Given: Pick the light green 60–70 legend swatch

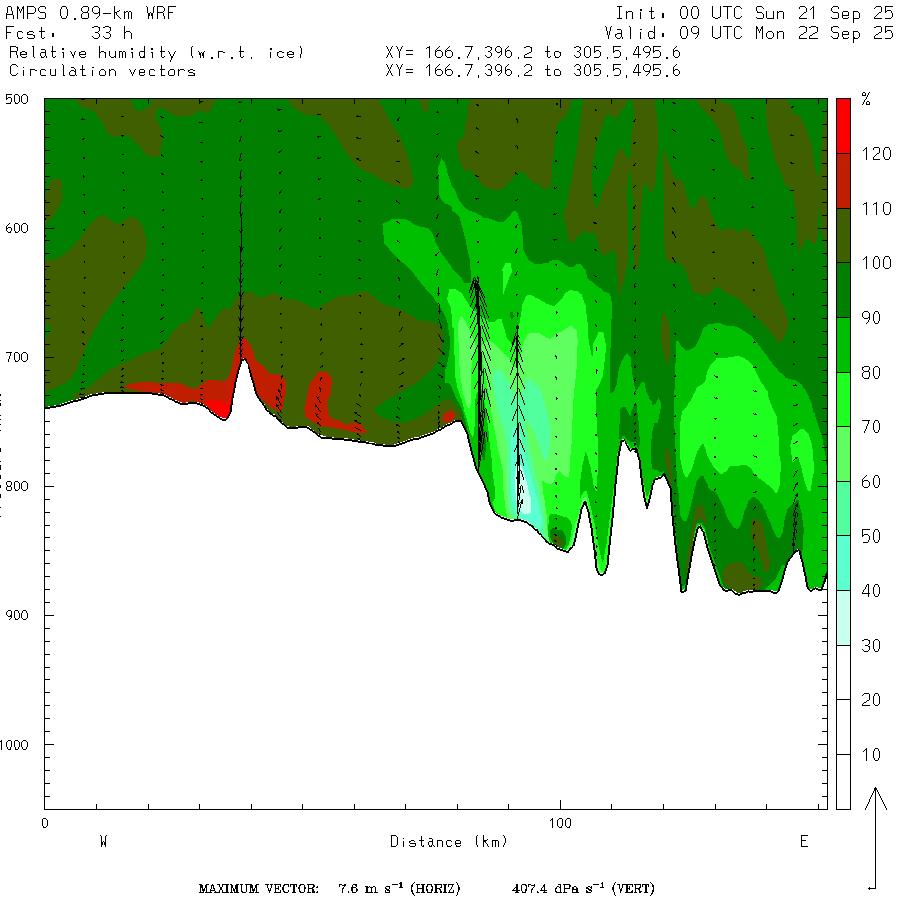Looking at the screenshot, I should (843, 453).
